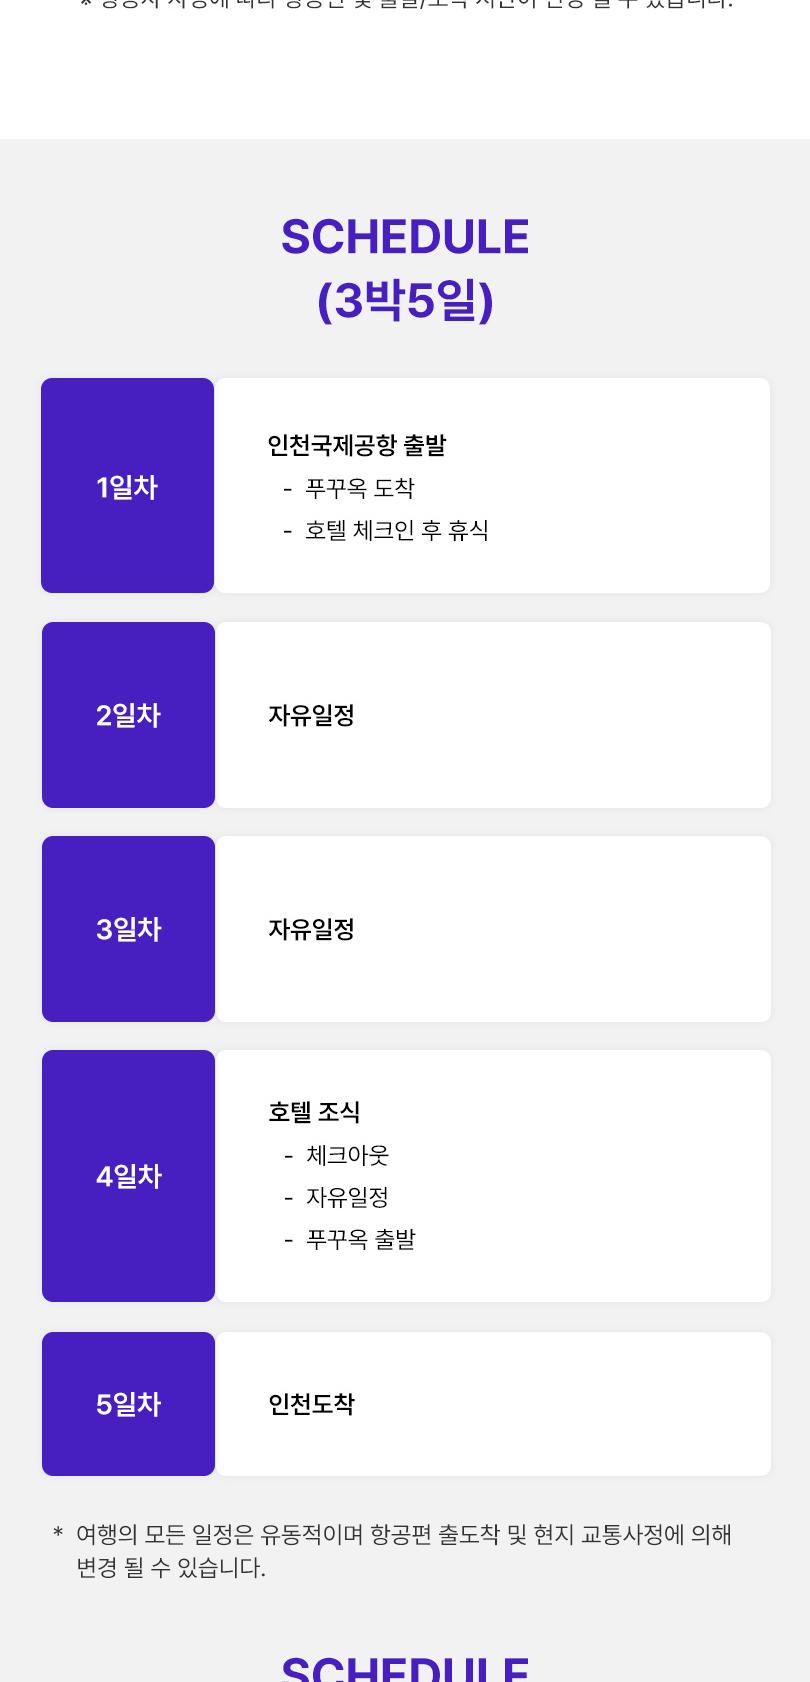This screenshot has height=1682, width=810.
Task: Click the 인천도착 text
Action: pos(311,1404)
